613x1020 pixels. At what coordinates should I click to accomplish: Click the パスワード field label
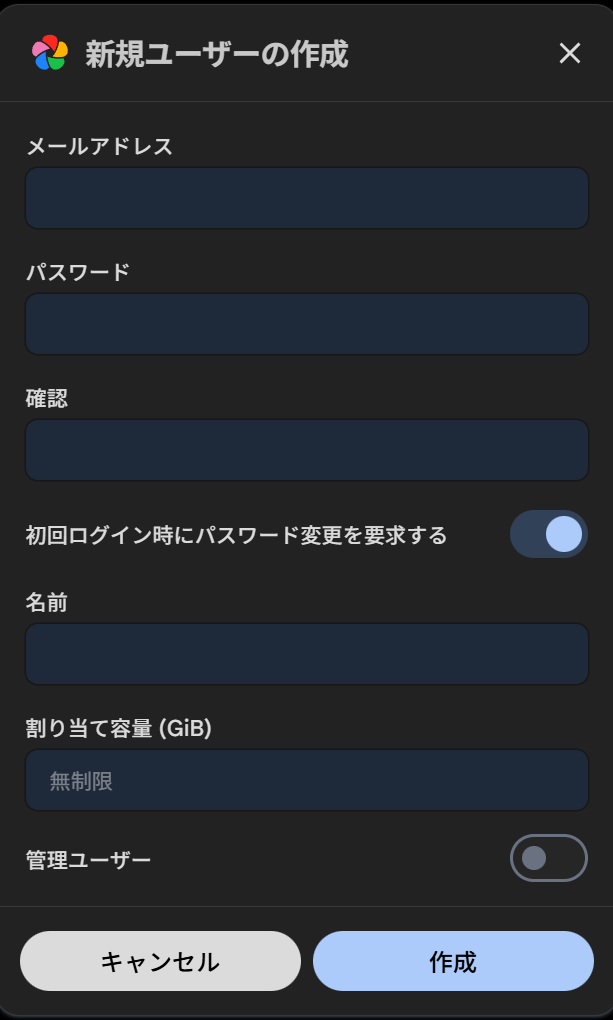[78, 272]
